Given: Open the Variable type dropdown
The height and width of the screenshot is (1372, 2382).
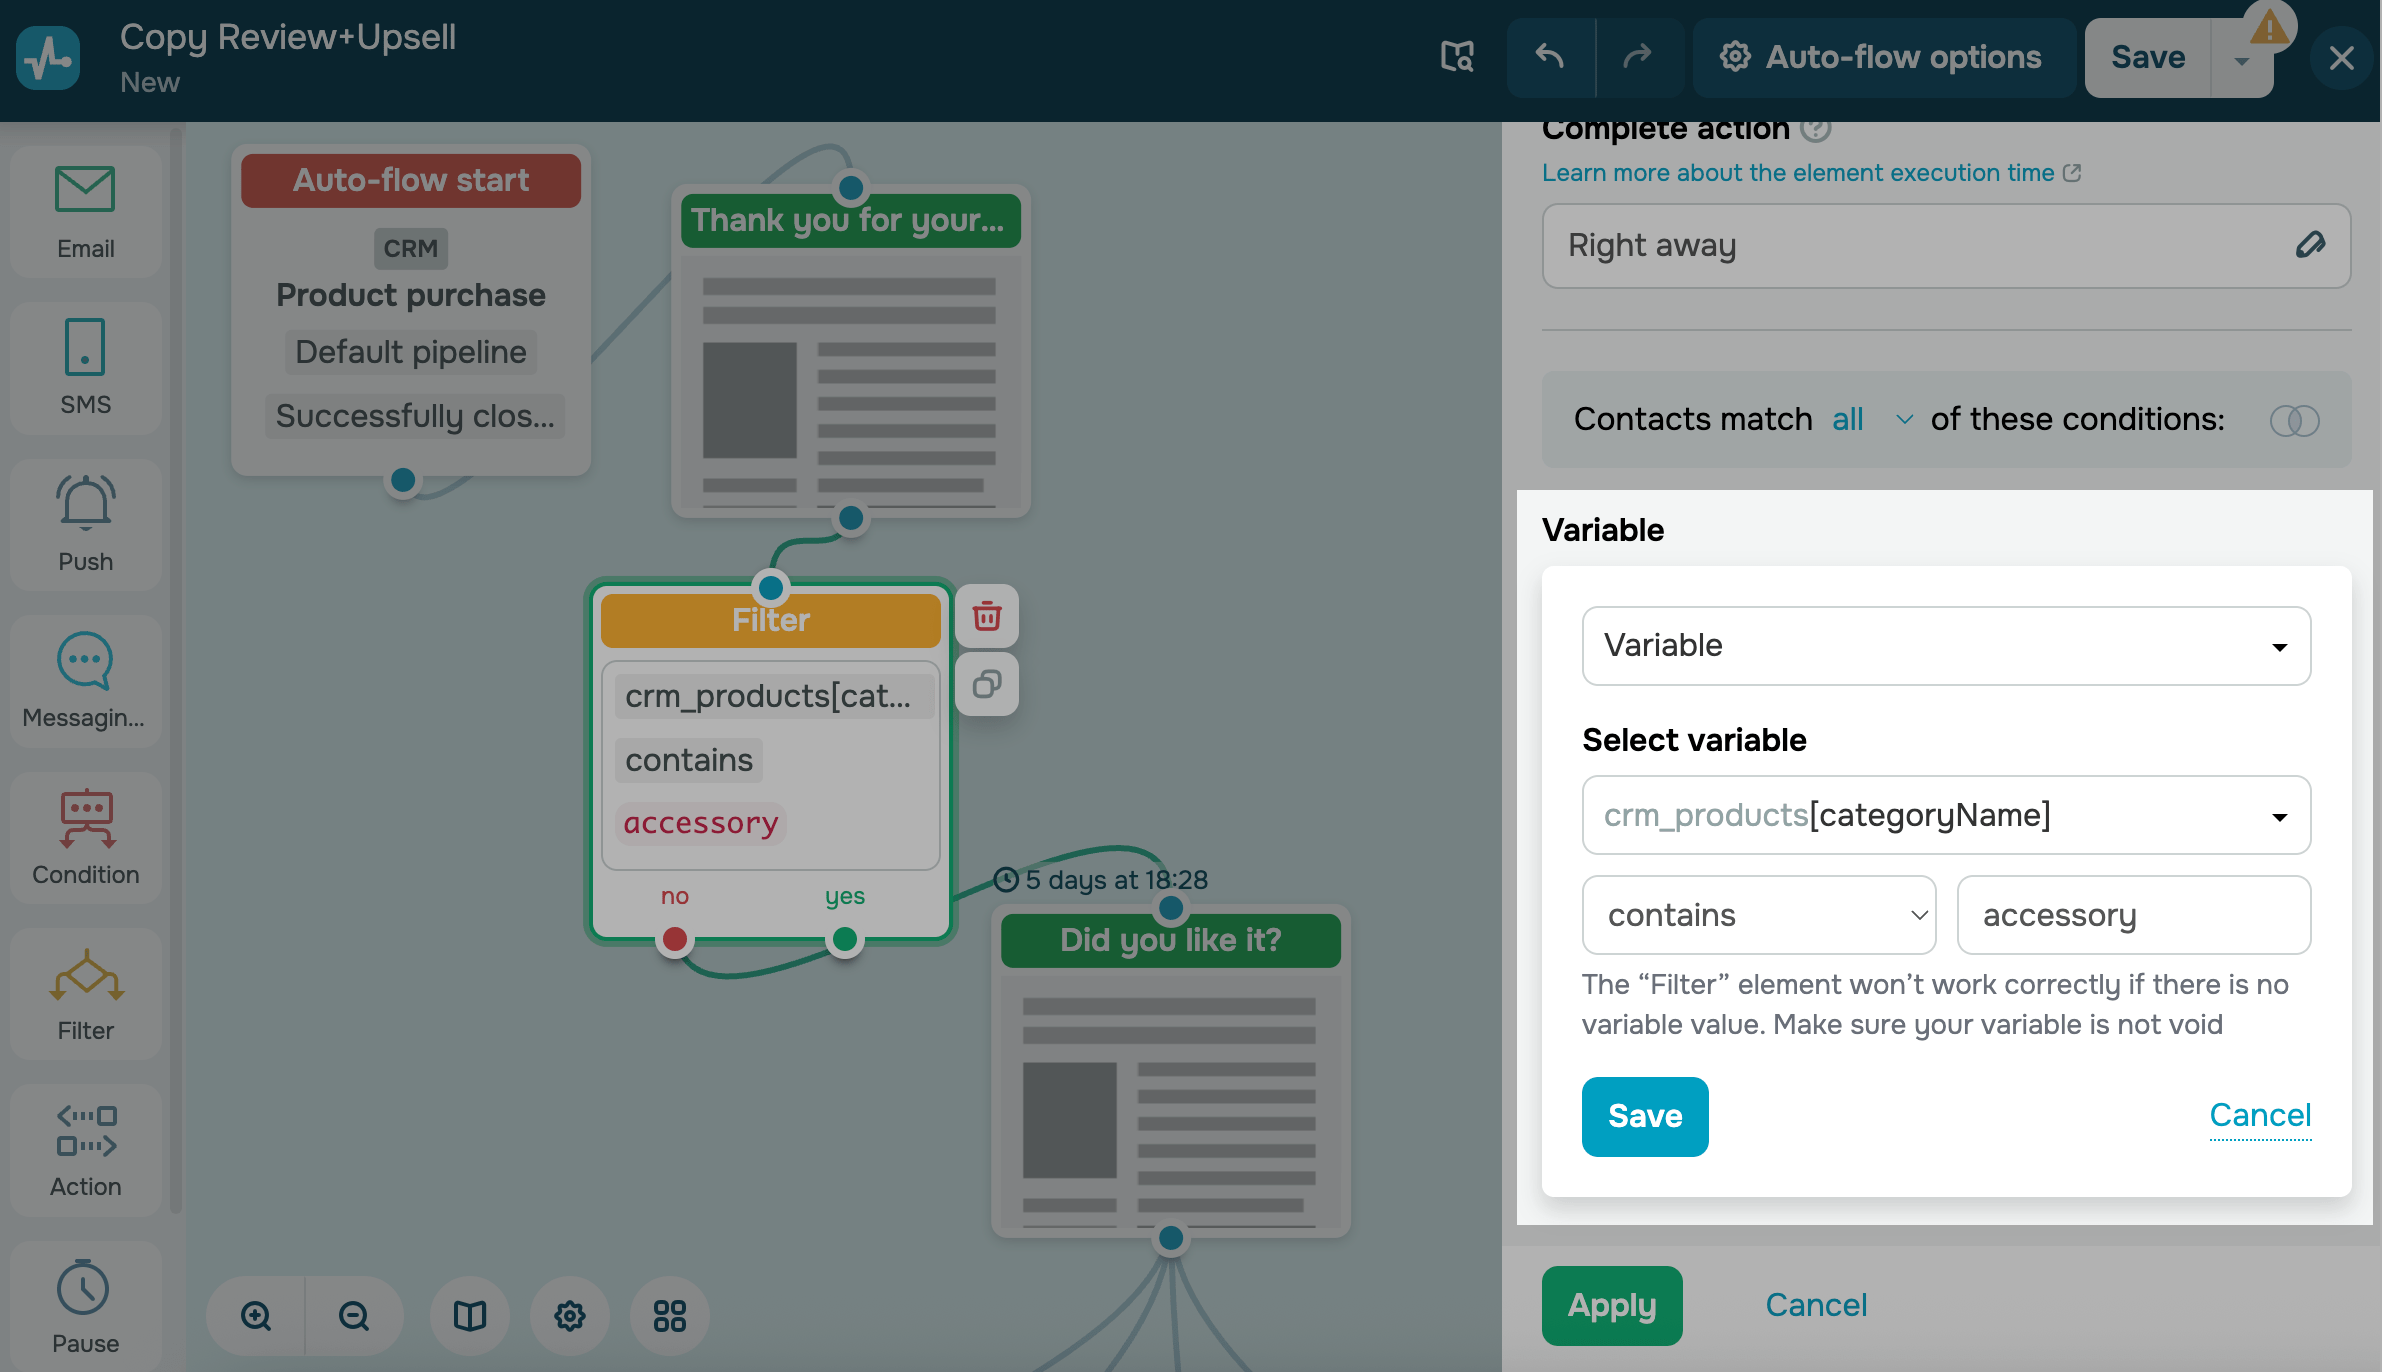Looking at the screenshot, I should pos(1946,646).
